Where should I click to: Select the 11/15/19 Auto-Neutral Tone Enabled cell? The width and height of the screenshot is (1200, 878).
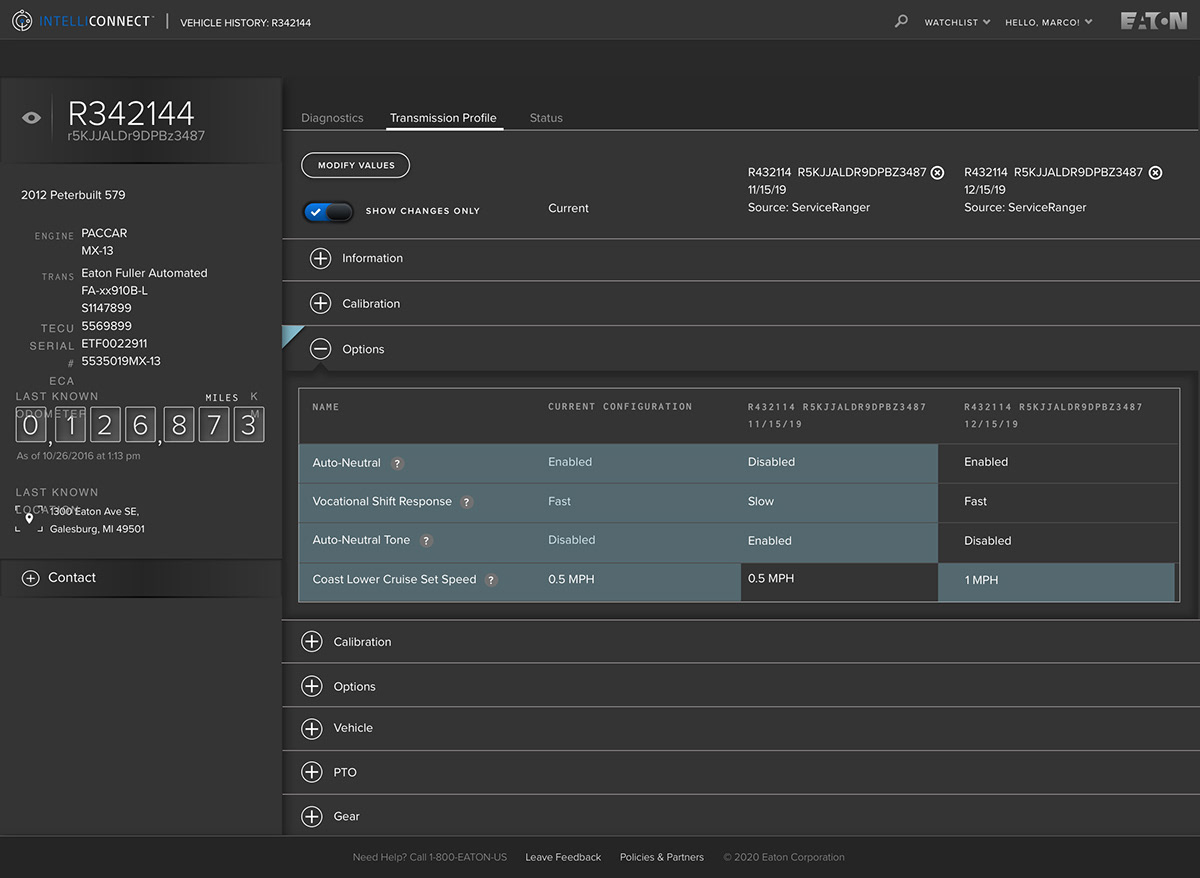839,541
